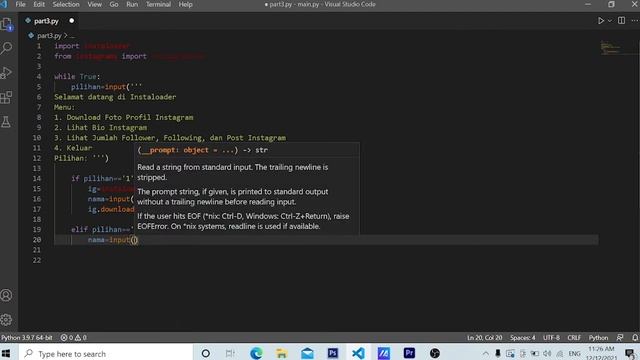Open the editor More Actions ellipsis
The width and height of the screenshot is (640, 360).
click(x=634, y=20)
